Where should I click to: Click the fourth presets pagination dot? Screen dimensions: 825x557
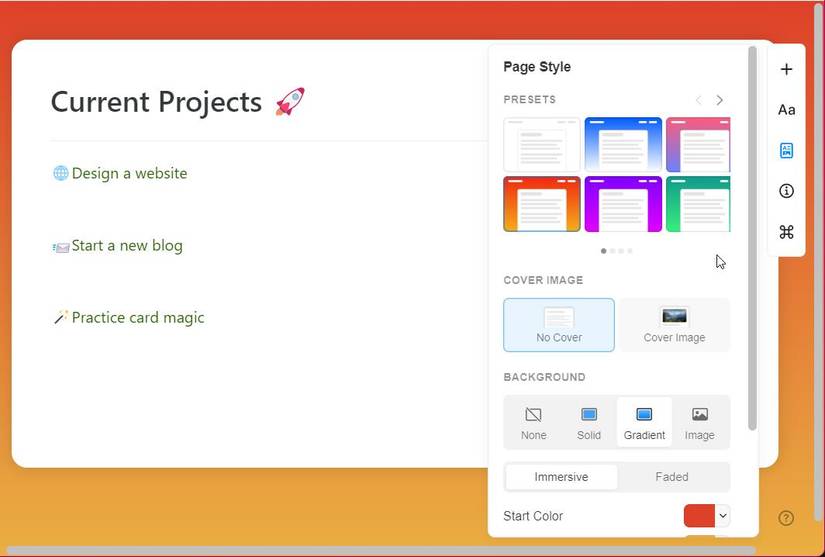[x=630, y=251]
